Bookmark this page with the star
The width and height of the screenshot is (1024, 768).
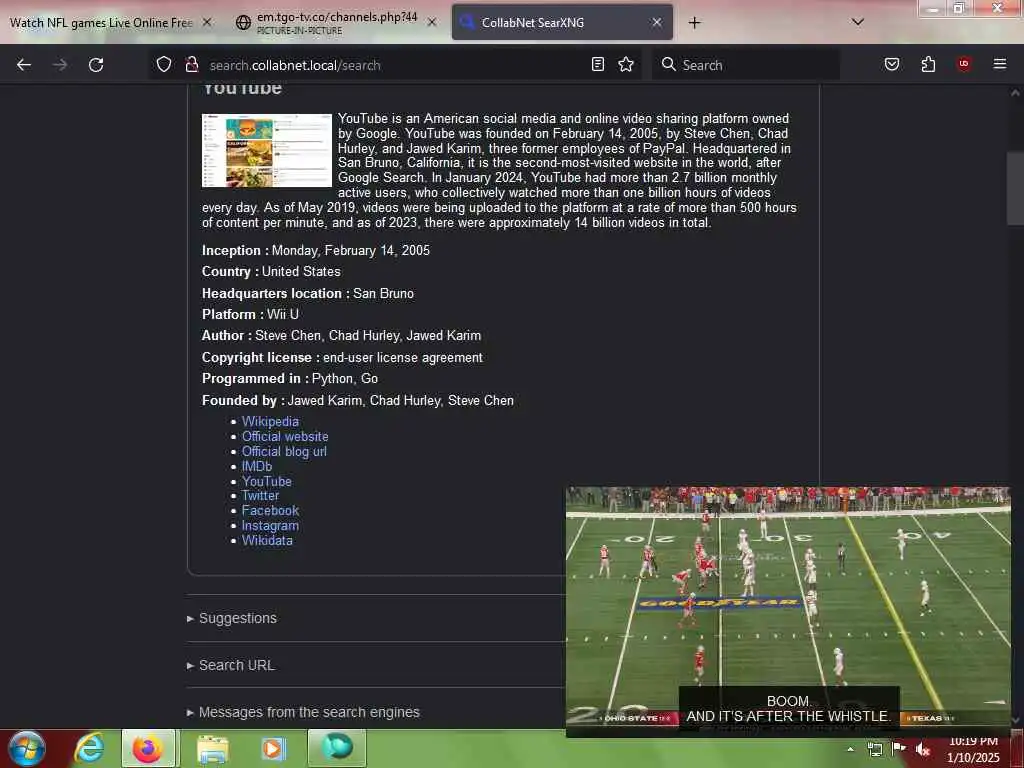tap(626, 64)
